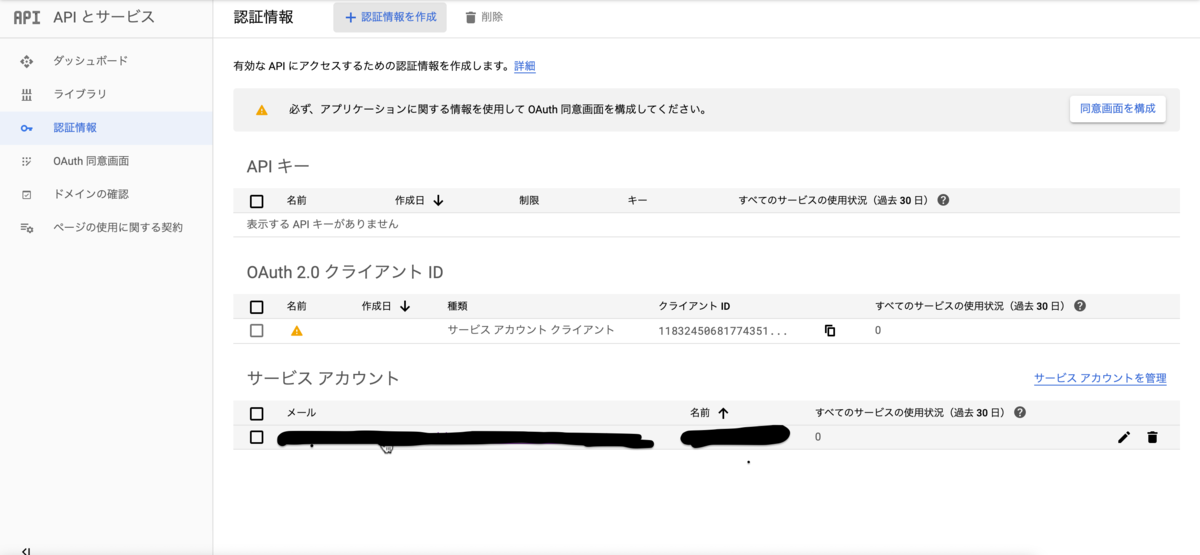Click the key icon beside 認証情報

click(x=27, y=128)
